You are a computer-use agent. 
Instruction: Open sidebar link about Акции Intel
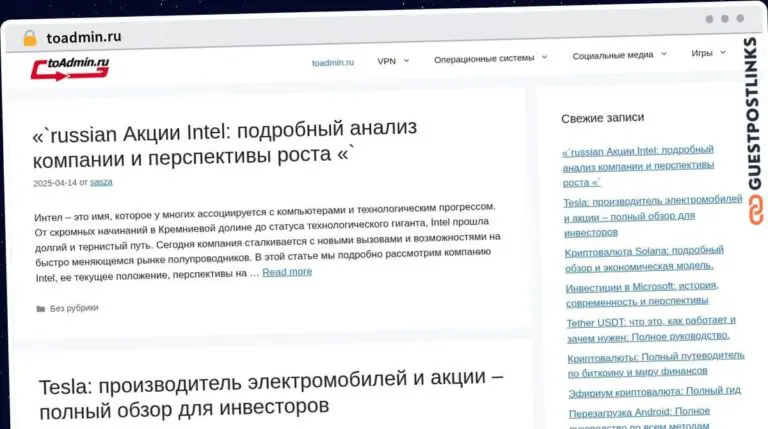tap(638, 166)
